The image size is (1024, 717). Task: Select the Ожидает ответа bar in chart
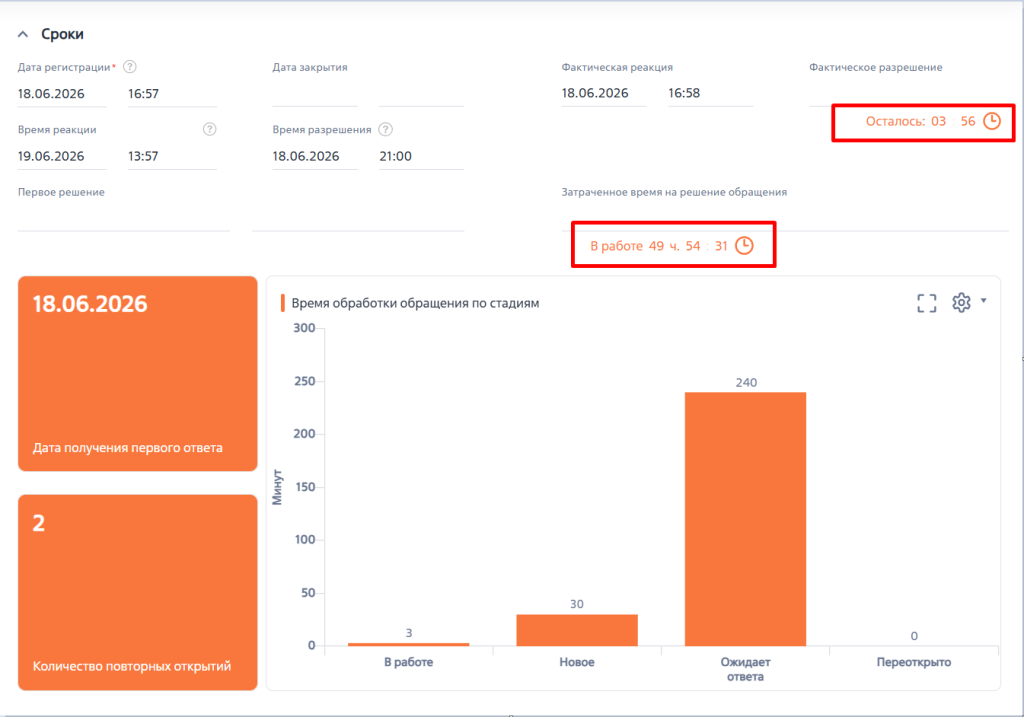[x=745, y=519]
